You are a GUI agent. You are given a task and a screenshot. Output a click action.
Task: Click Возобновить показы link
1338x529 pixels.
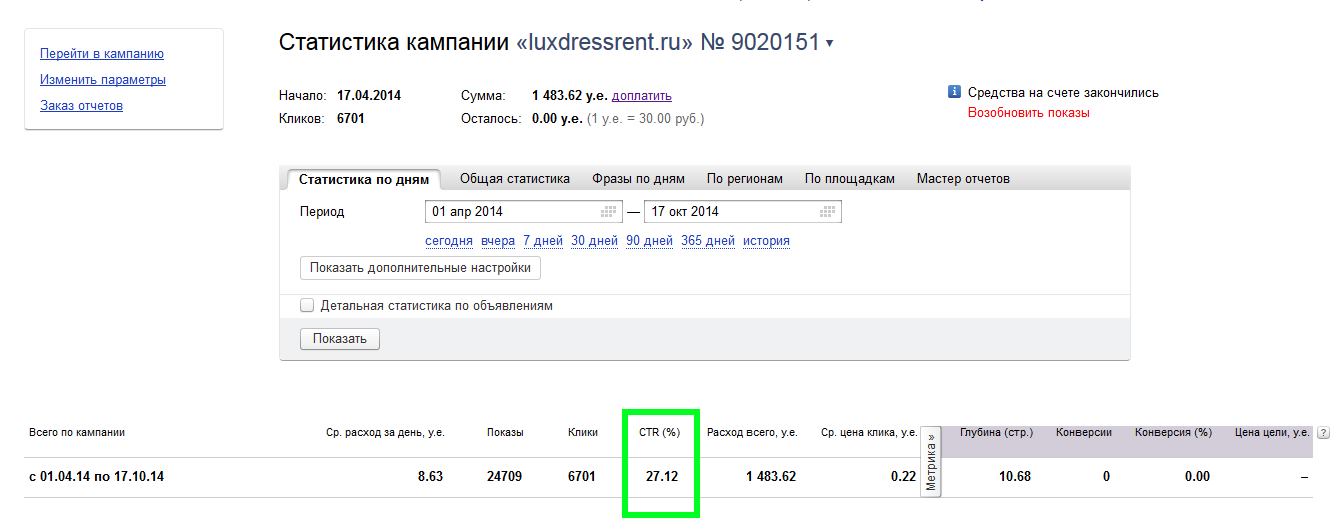(1029, 113)
